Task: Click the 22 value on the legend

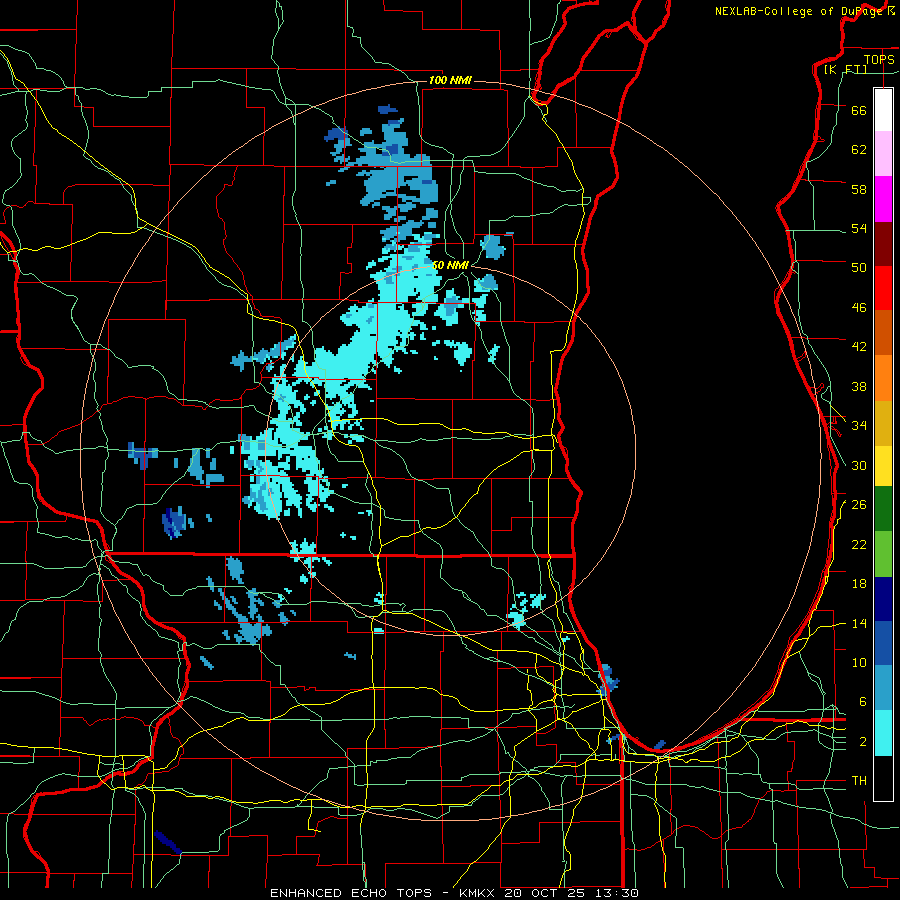Action: coord(859,544)
